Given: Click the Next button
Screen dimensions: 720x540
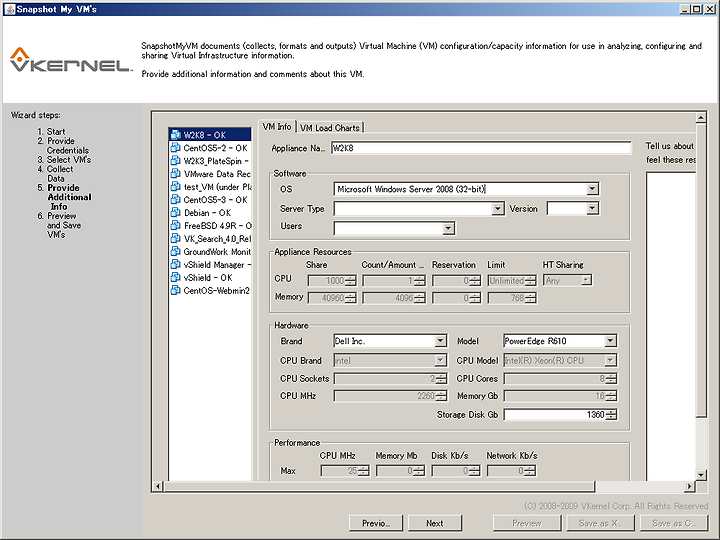Looking at the screenshot, I should click(434, 523).
